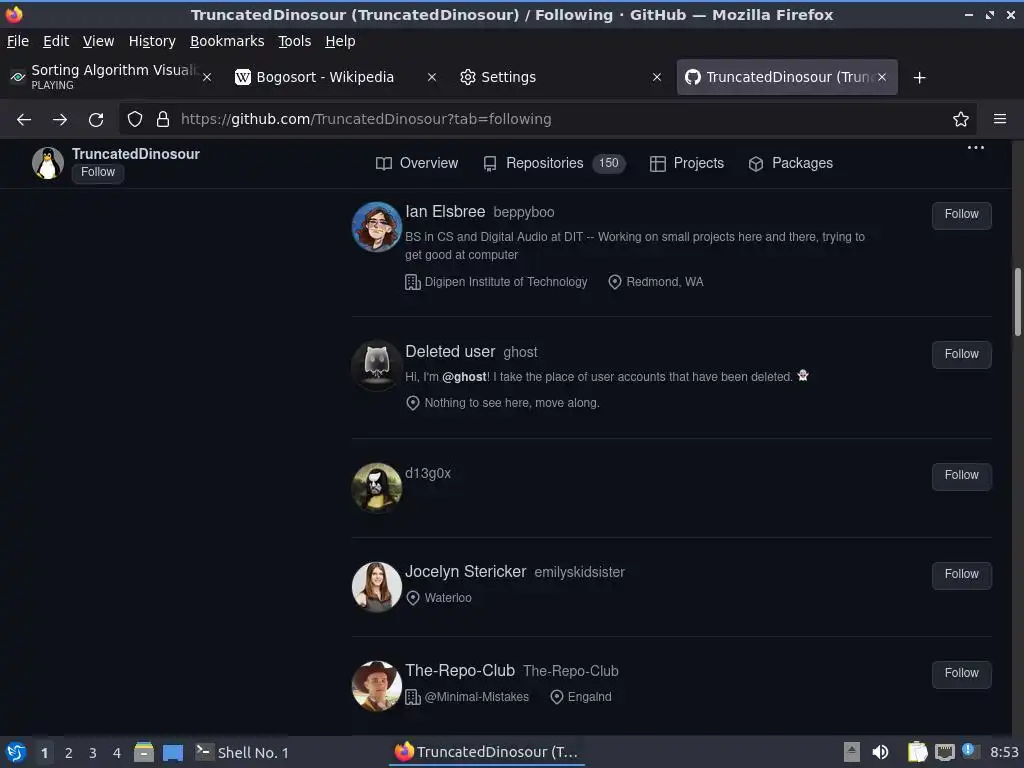
Task: Open the History menu
Action: [x=152, y=41]
